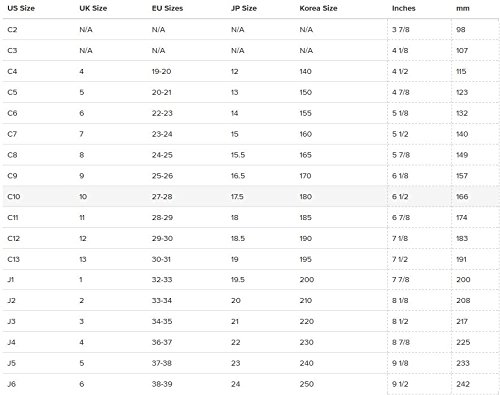This screenshot has height=395, width=500.
Task: Click the JP Size column header
Action: click(x=244, y=8)
